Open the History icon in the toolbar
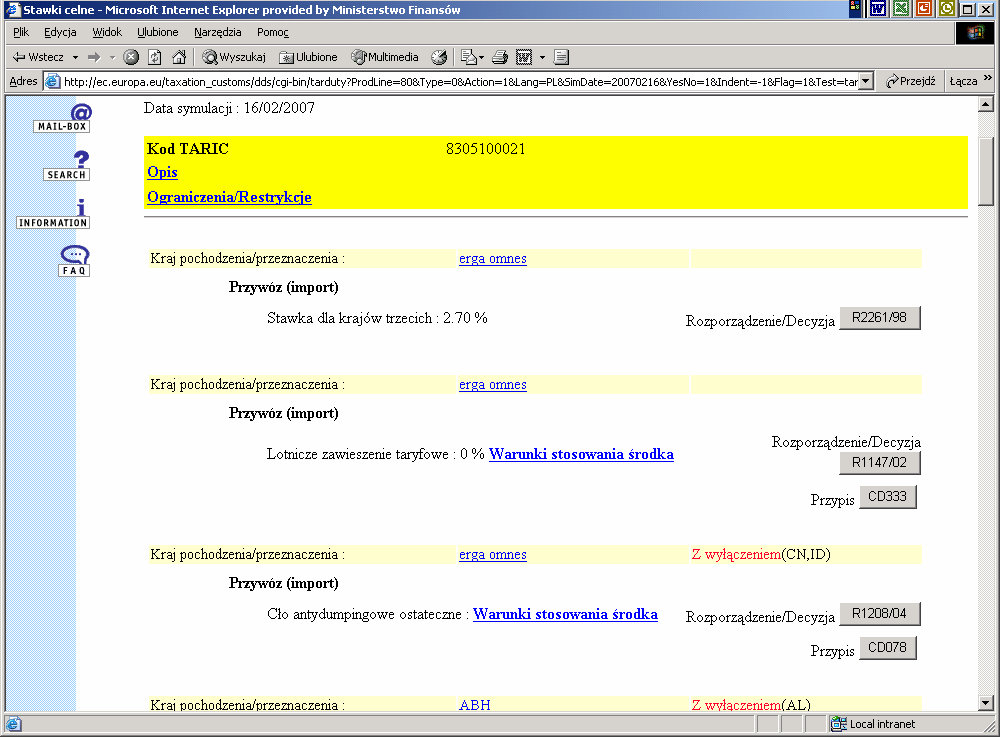This screenshot has width=1000, height=737. click(439, 57)
